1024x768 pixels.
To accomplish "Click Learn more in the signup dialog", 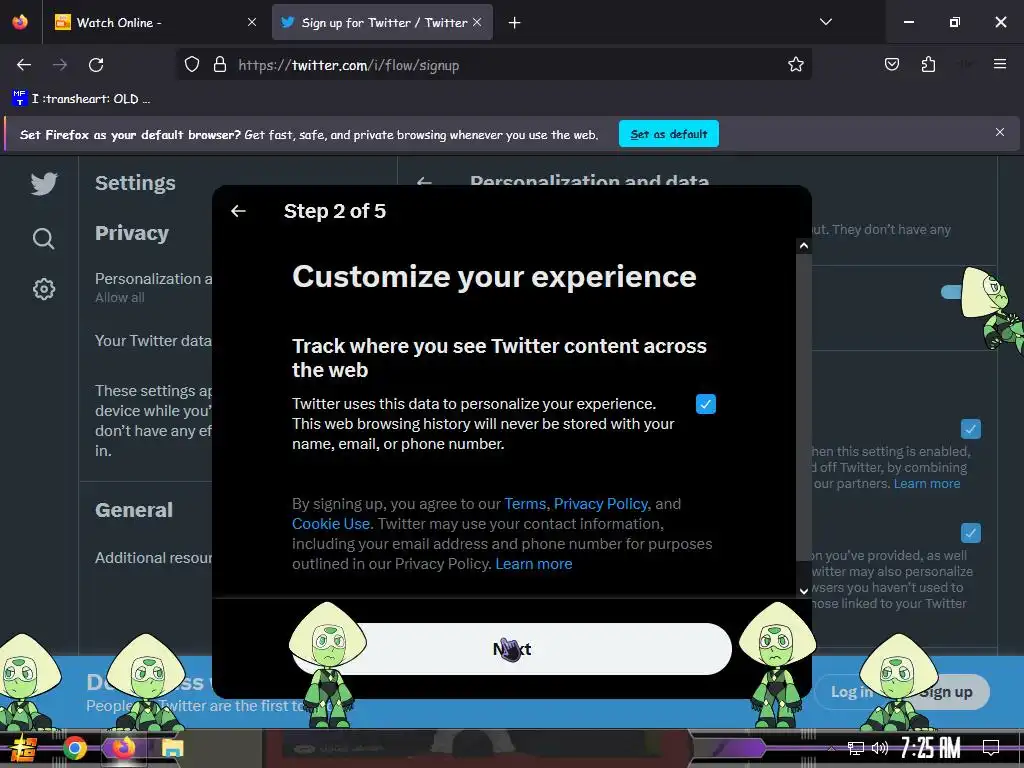I will pos(534,564).
